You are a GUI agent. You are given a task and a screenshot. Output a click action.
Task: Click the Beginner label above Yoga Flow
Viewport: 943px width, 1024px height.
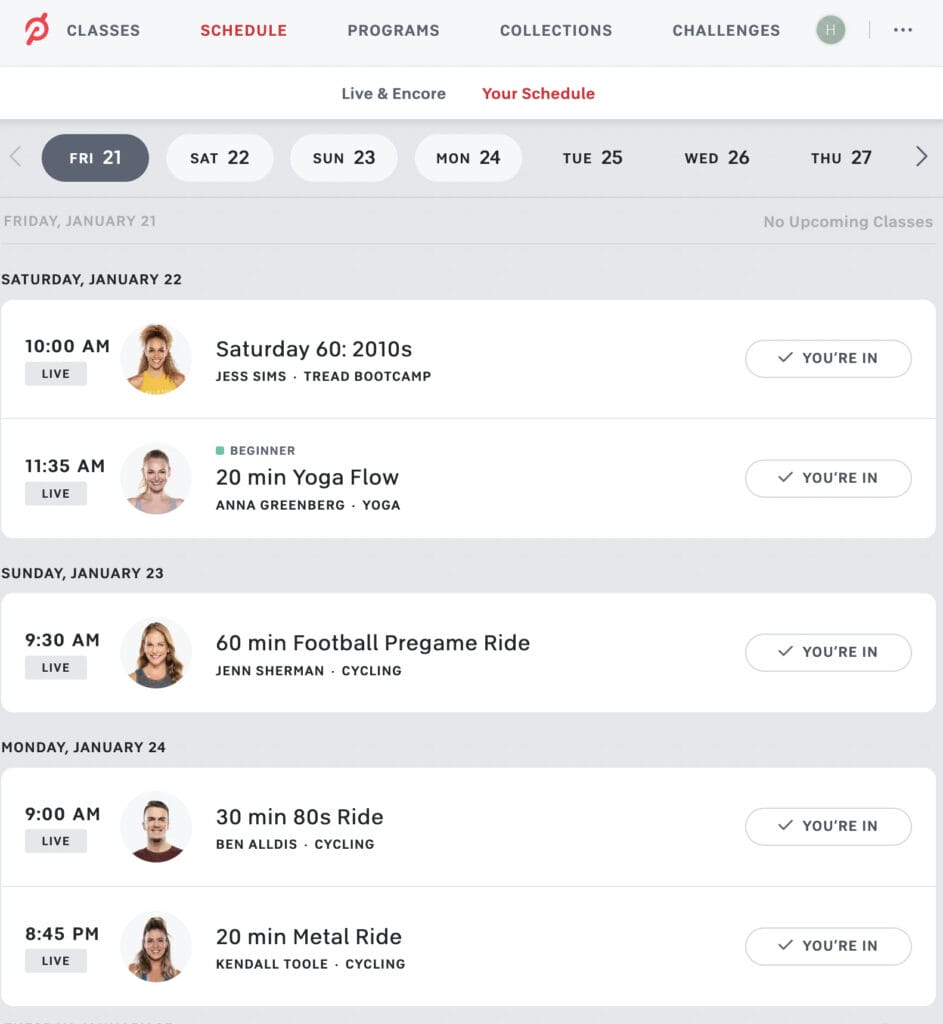point(255,451)
